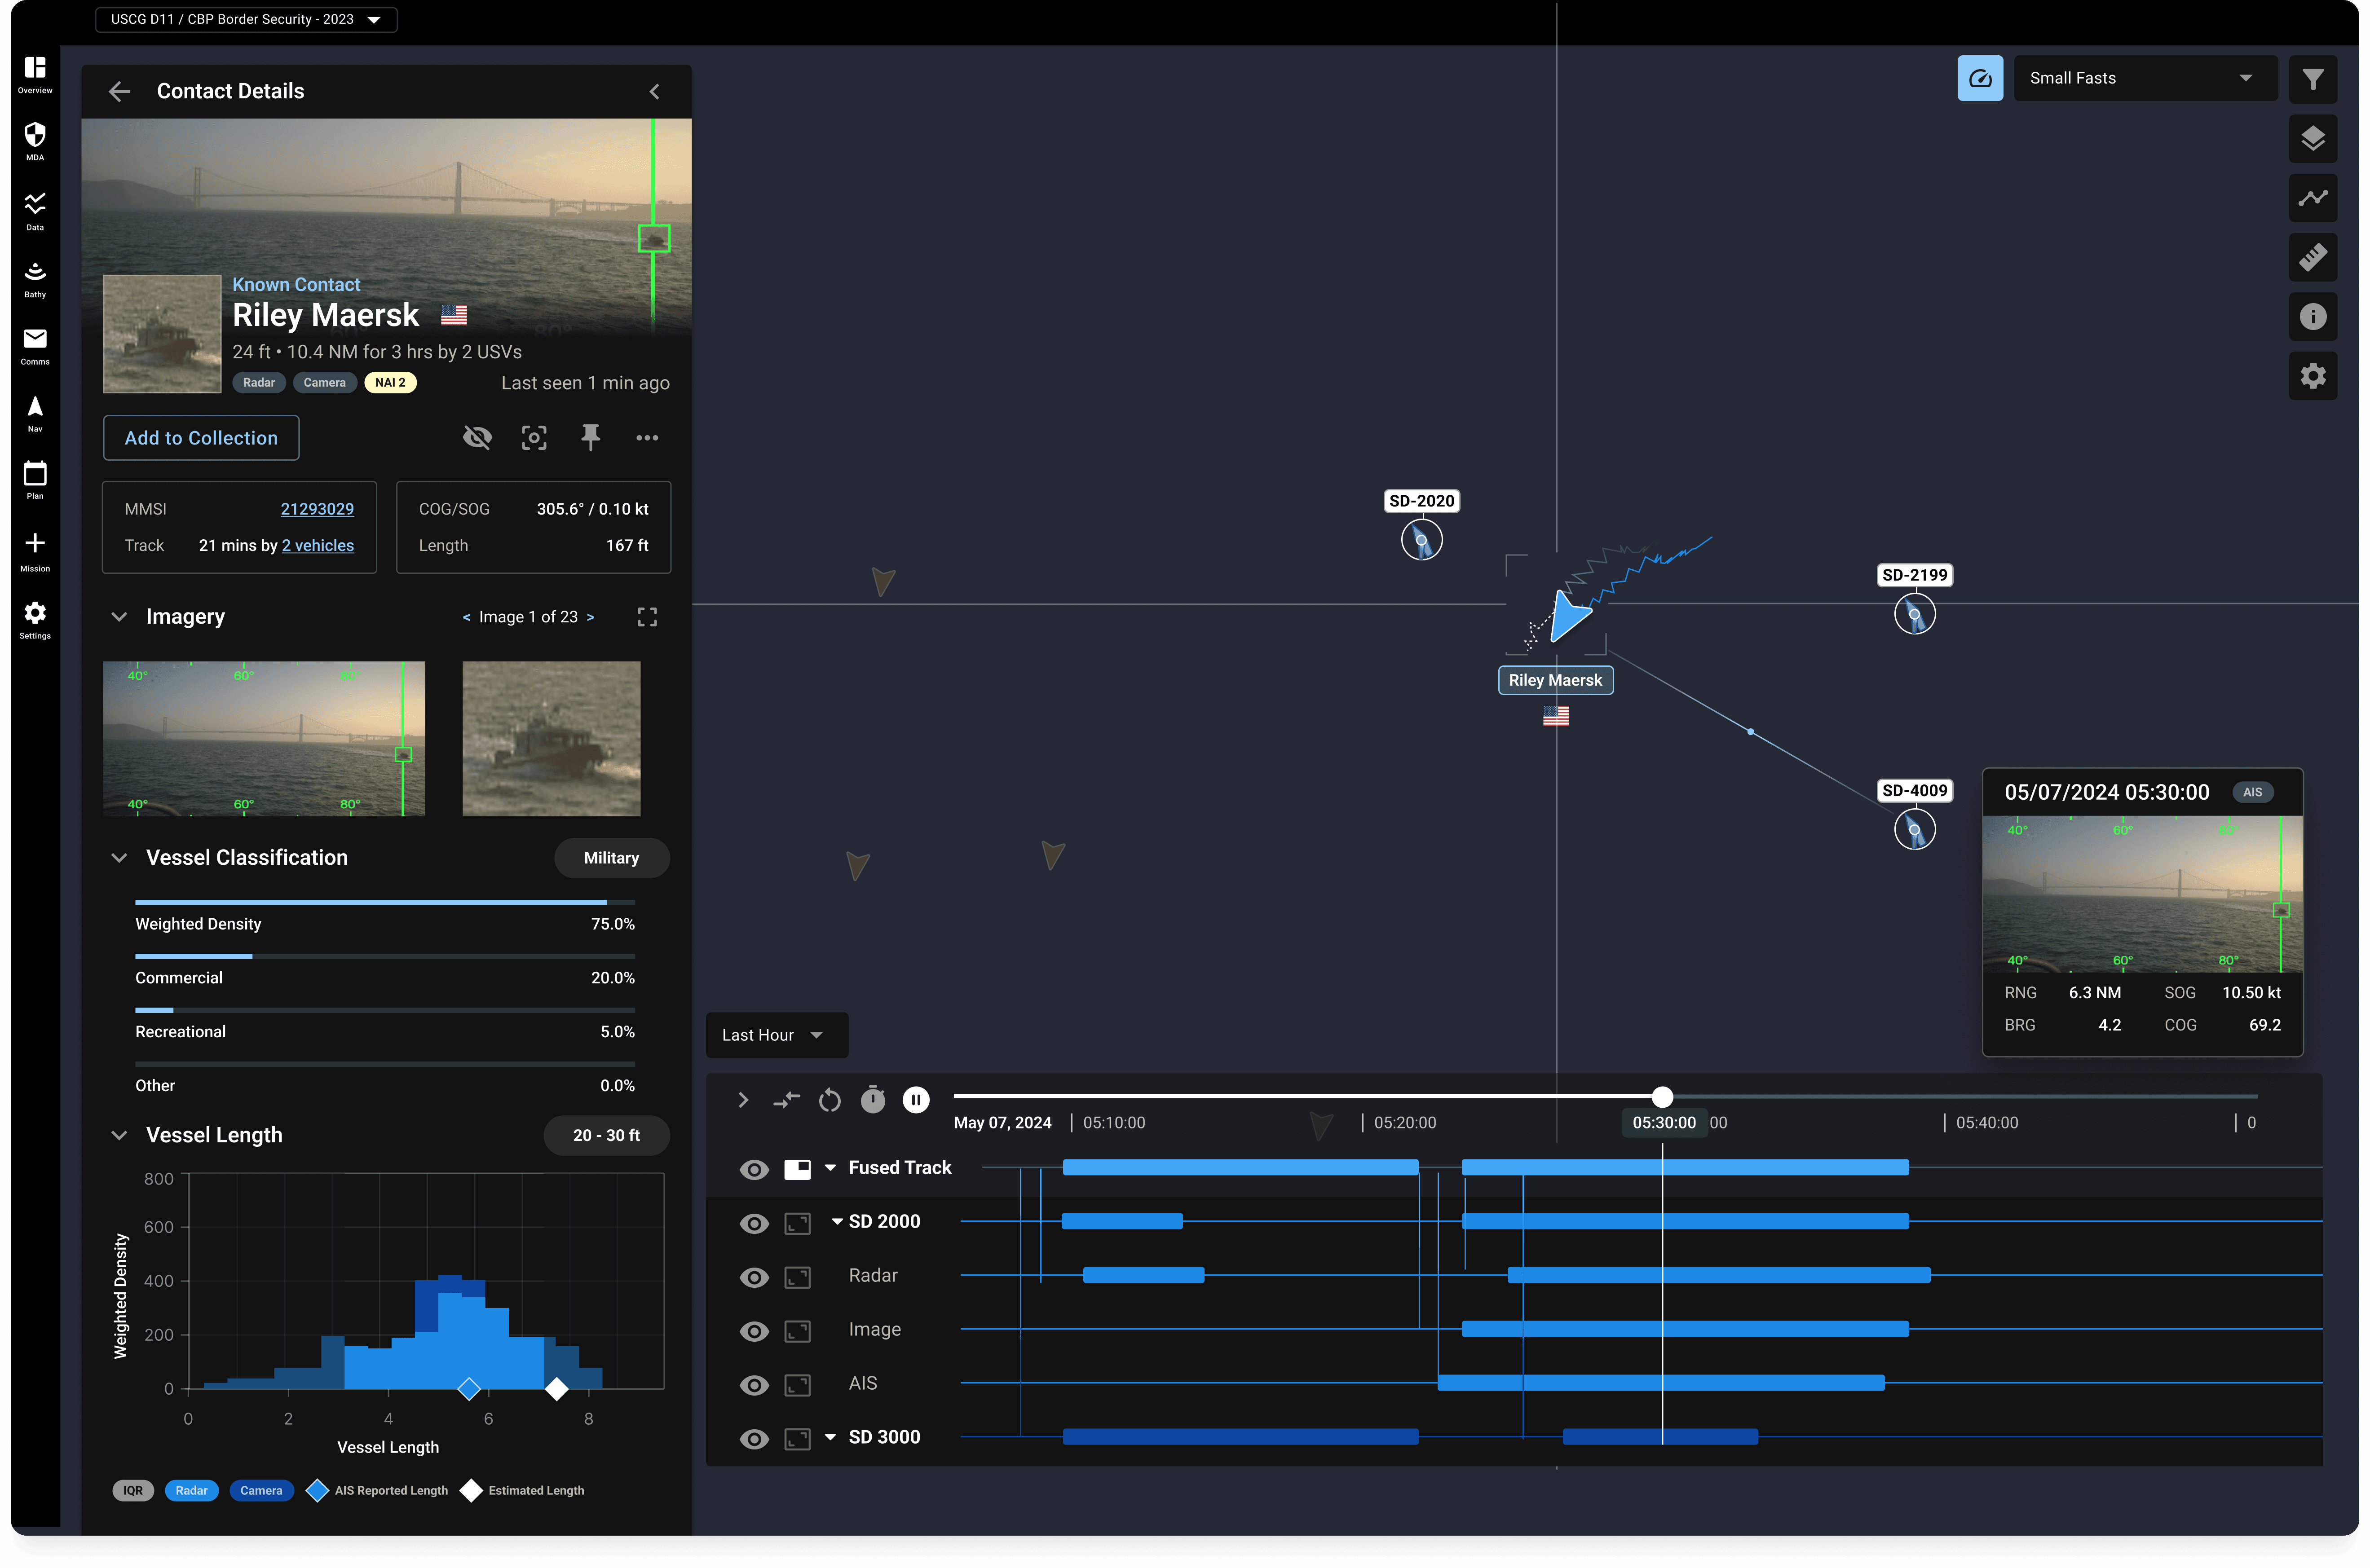Viewport: 2370px width, 1568px height.
Task: Open MMSI 21293029 link
Action: [317, 509]
